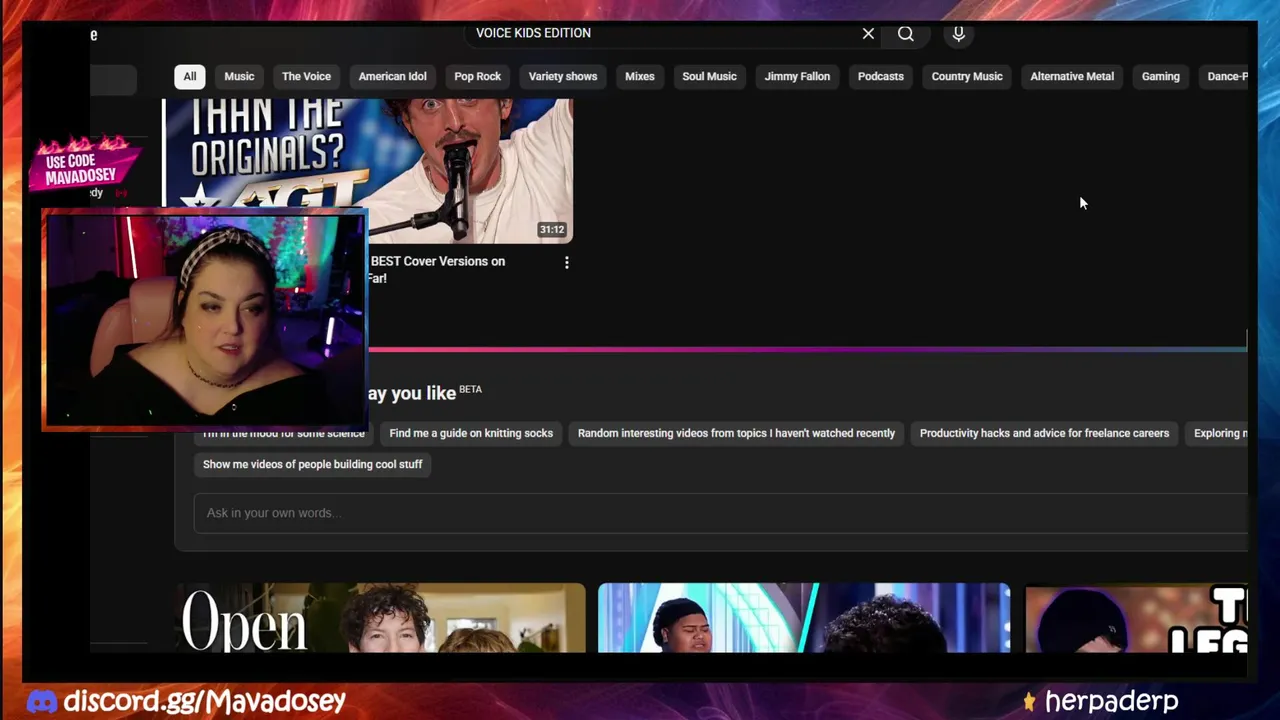Select the All filter chip
The width and height of the screenshot is (1280, 720).
tap(189, 77)
